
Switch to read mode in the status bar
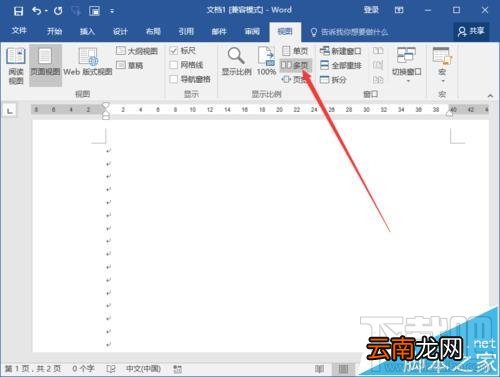[x=319, y=369]
